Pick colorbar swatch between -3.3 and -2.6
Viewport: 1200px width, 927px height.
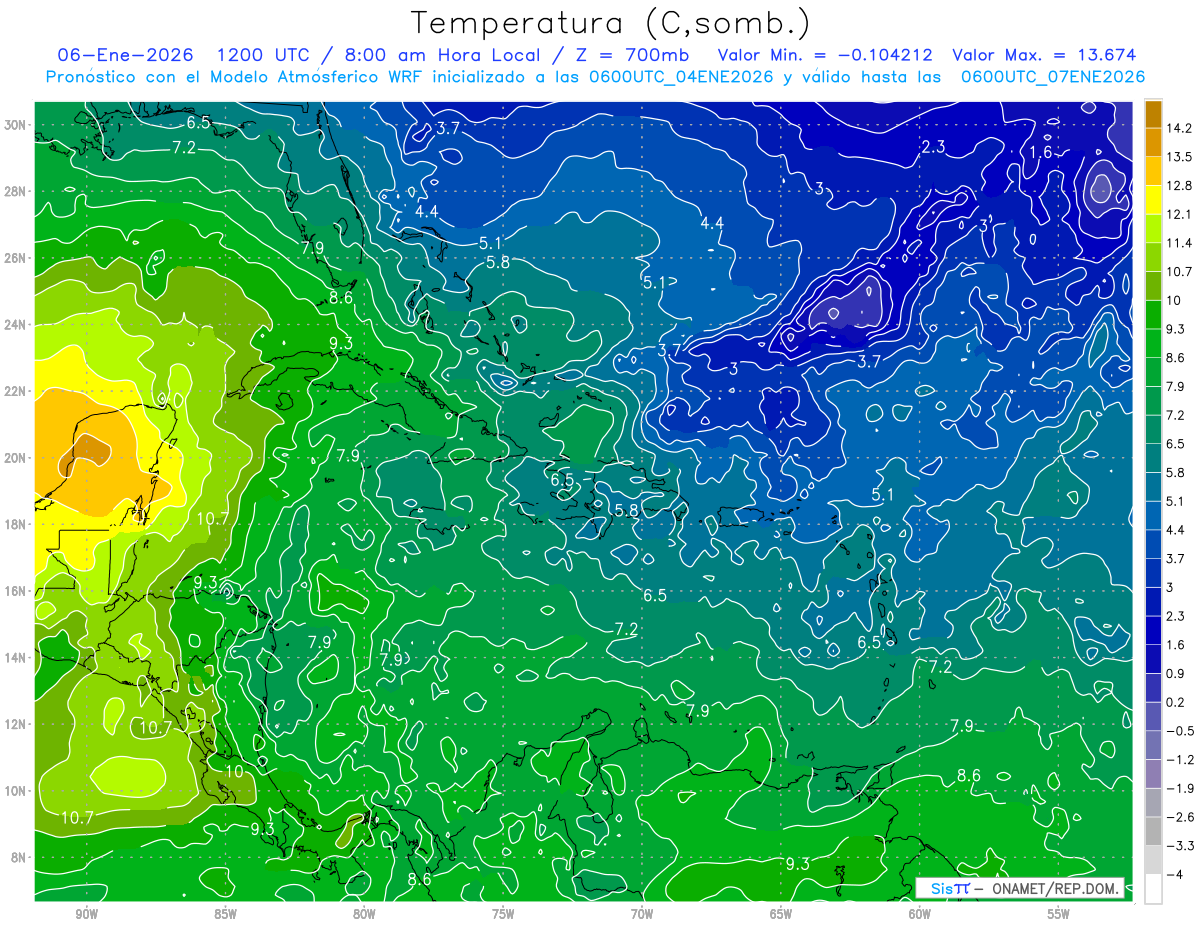[1153, 831]
